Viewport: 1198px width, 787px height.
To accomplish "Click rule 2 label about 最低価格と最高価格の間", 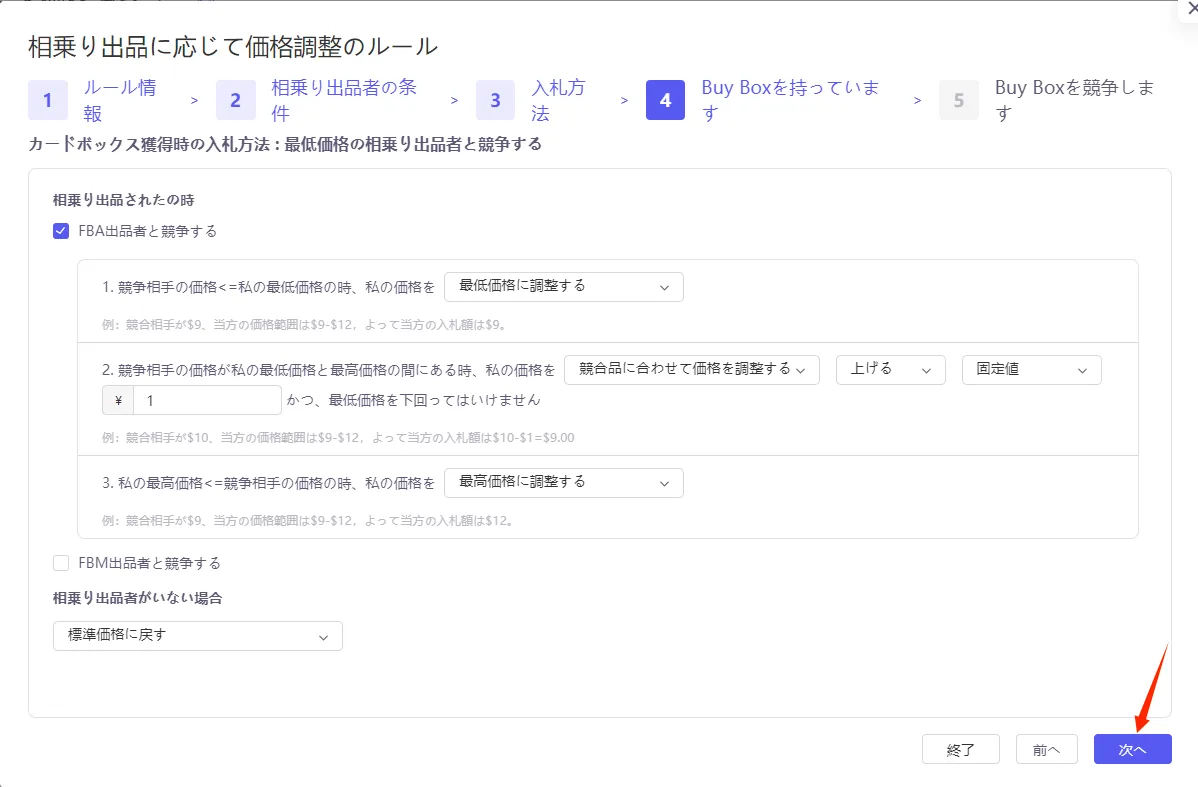I will pyautogui.click(x=329, y=370).
